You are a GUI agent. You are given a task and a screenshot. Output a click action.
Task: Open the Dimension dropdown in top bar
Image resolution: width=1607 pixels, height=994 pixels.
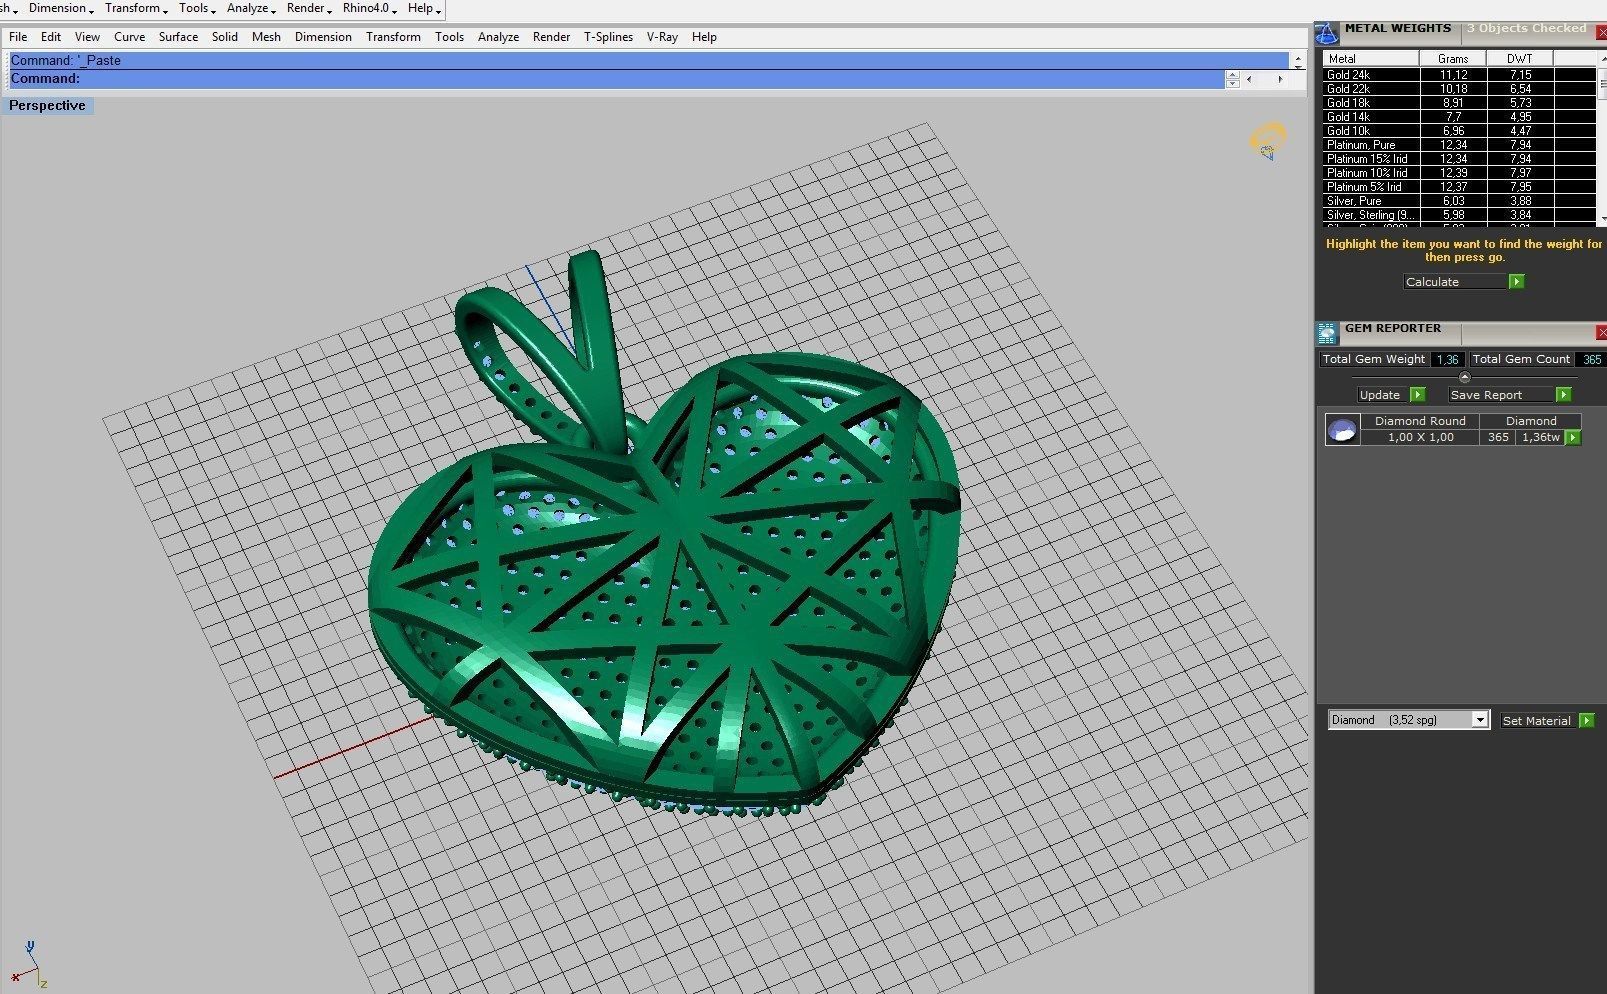tap(61, 8)
